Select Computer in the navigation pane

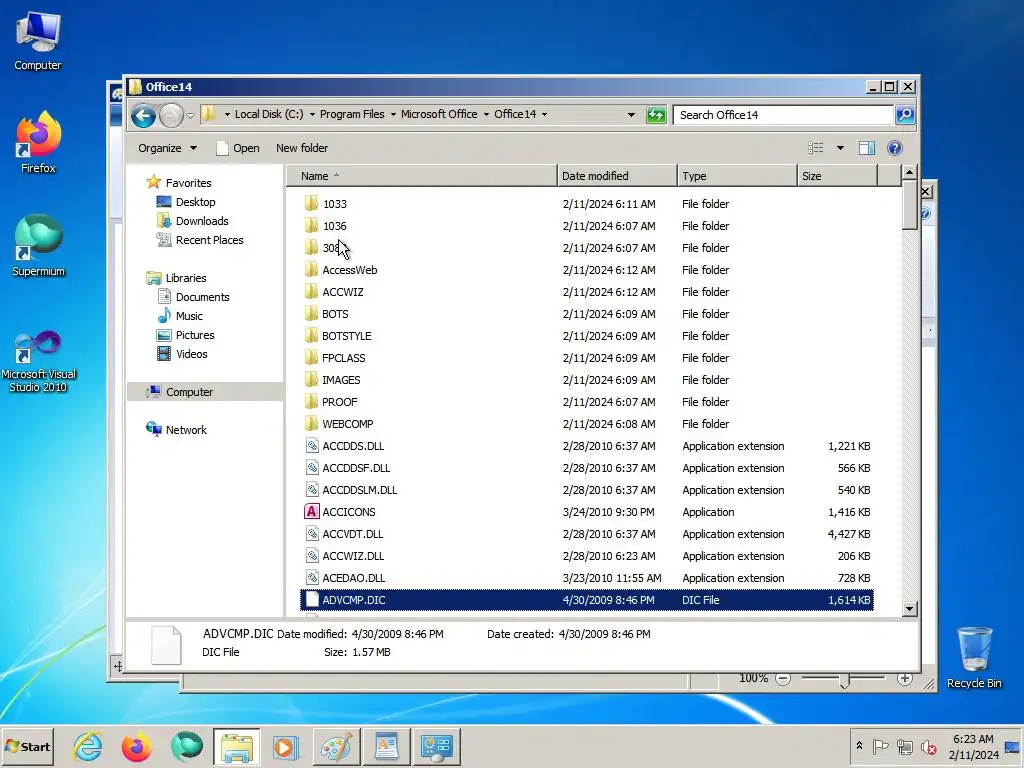pyautogui.click(x=189, y=392)
